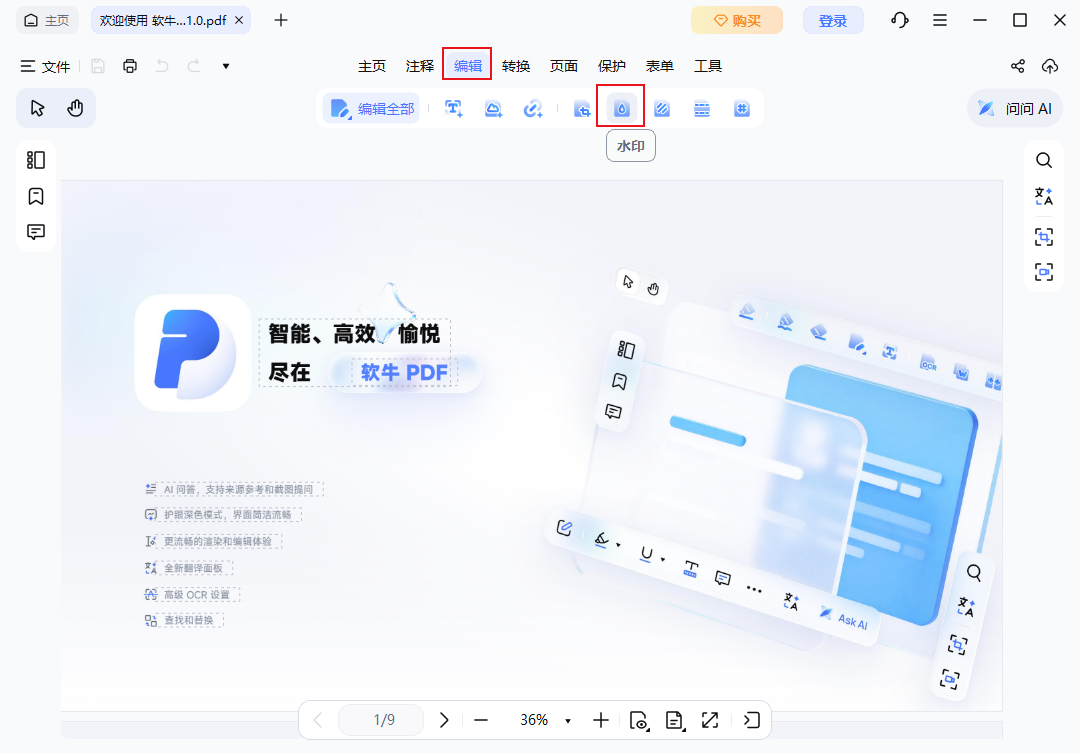Switch to the 表单 form tab

click(x=659, y=66)
